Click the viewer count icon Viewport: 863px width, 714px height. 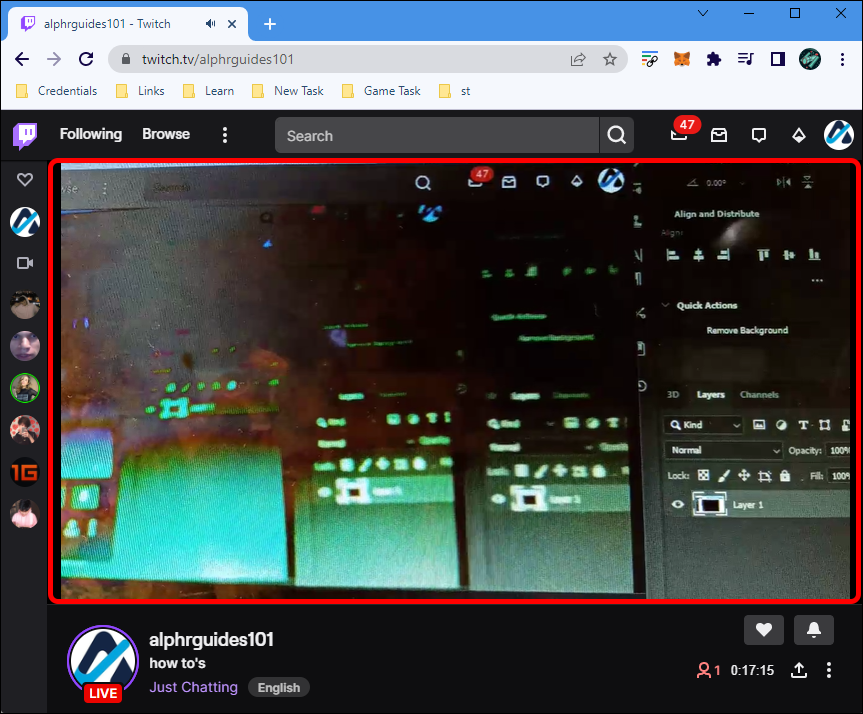(x=704, y=670)
